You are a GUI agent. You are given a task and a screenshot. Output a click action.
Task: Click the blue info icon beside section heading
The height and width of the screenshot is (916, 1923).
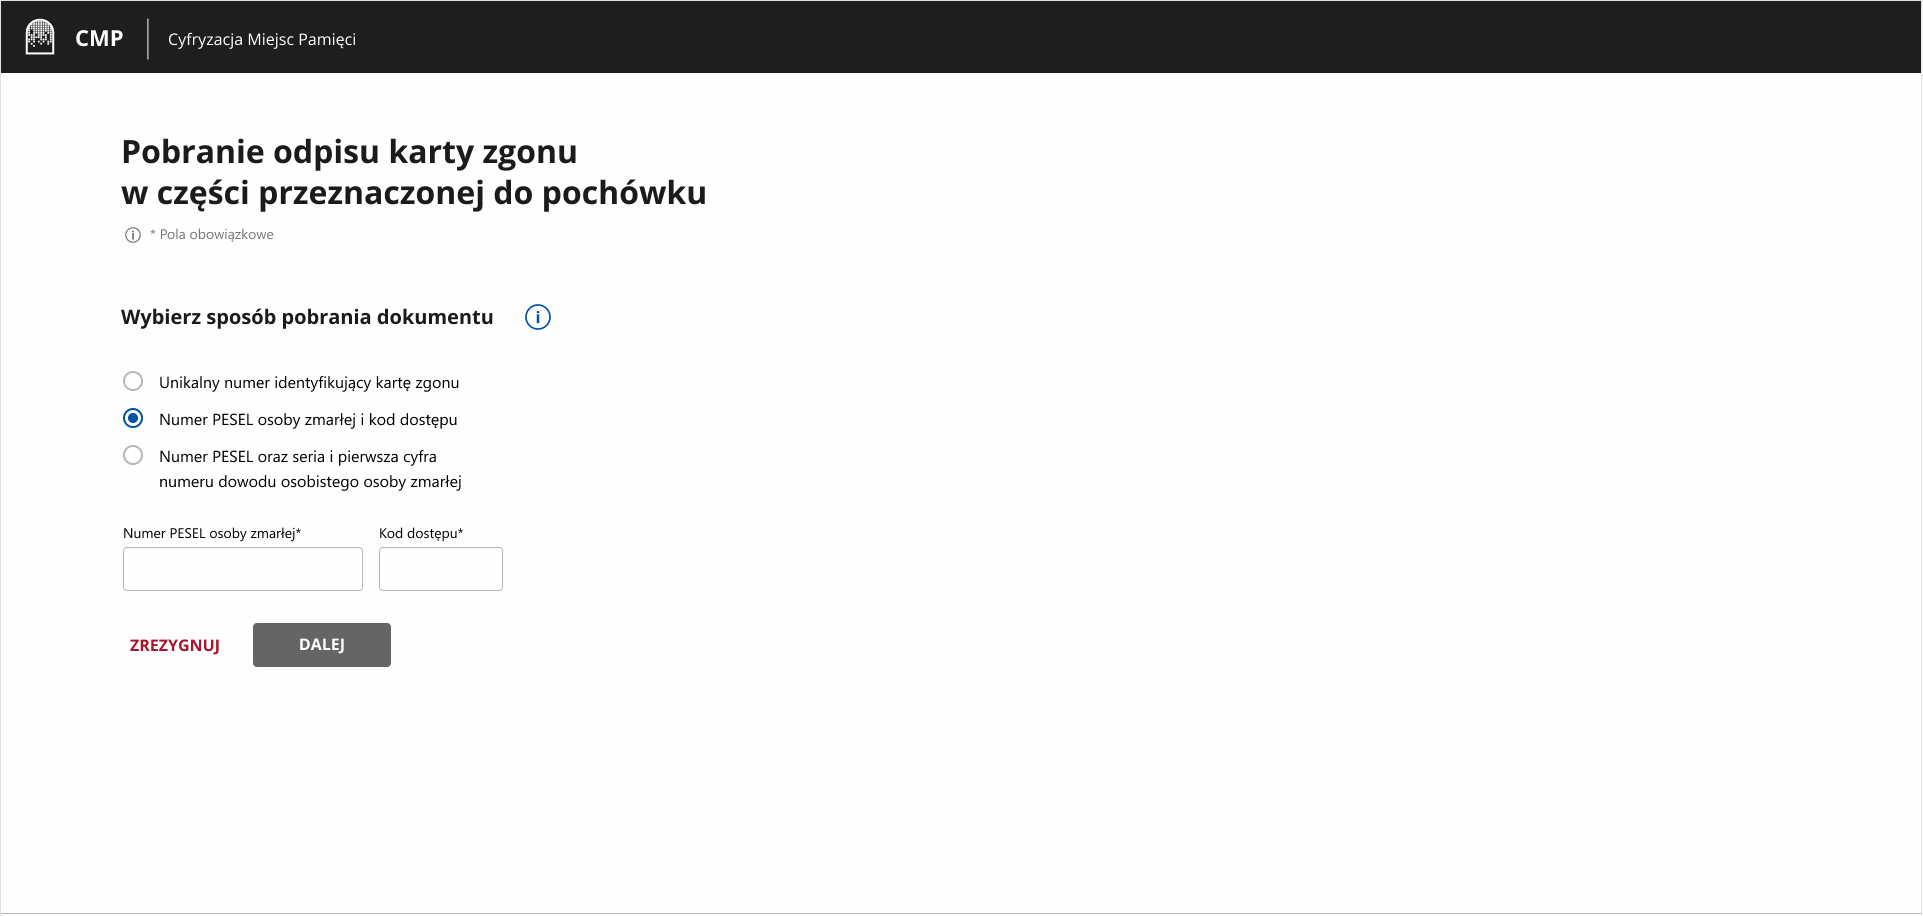coord(538,318)
